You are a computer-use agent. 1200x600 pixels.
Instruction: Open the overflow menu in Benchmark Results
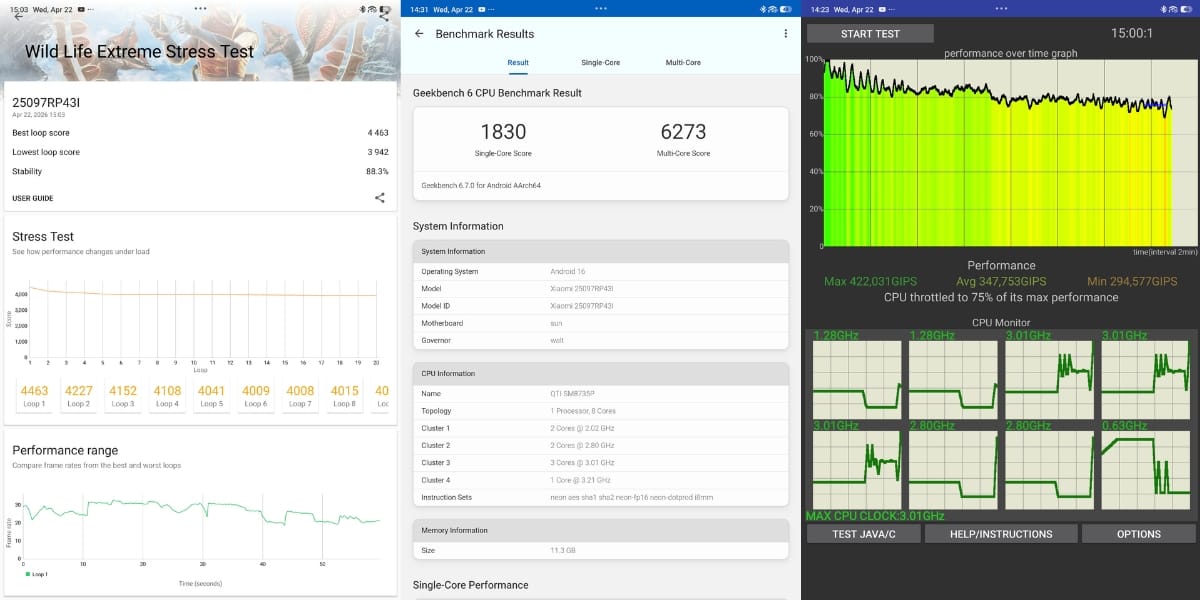click(x=787, y=33)
